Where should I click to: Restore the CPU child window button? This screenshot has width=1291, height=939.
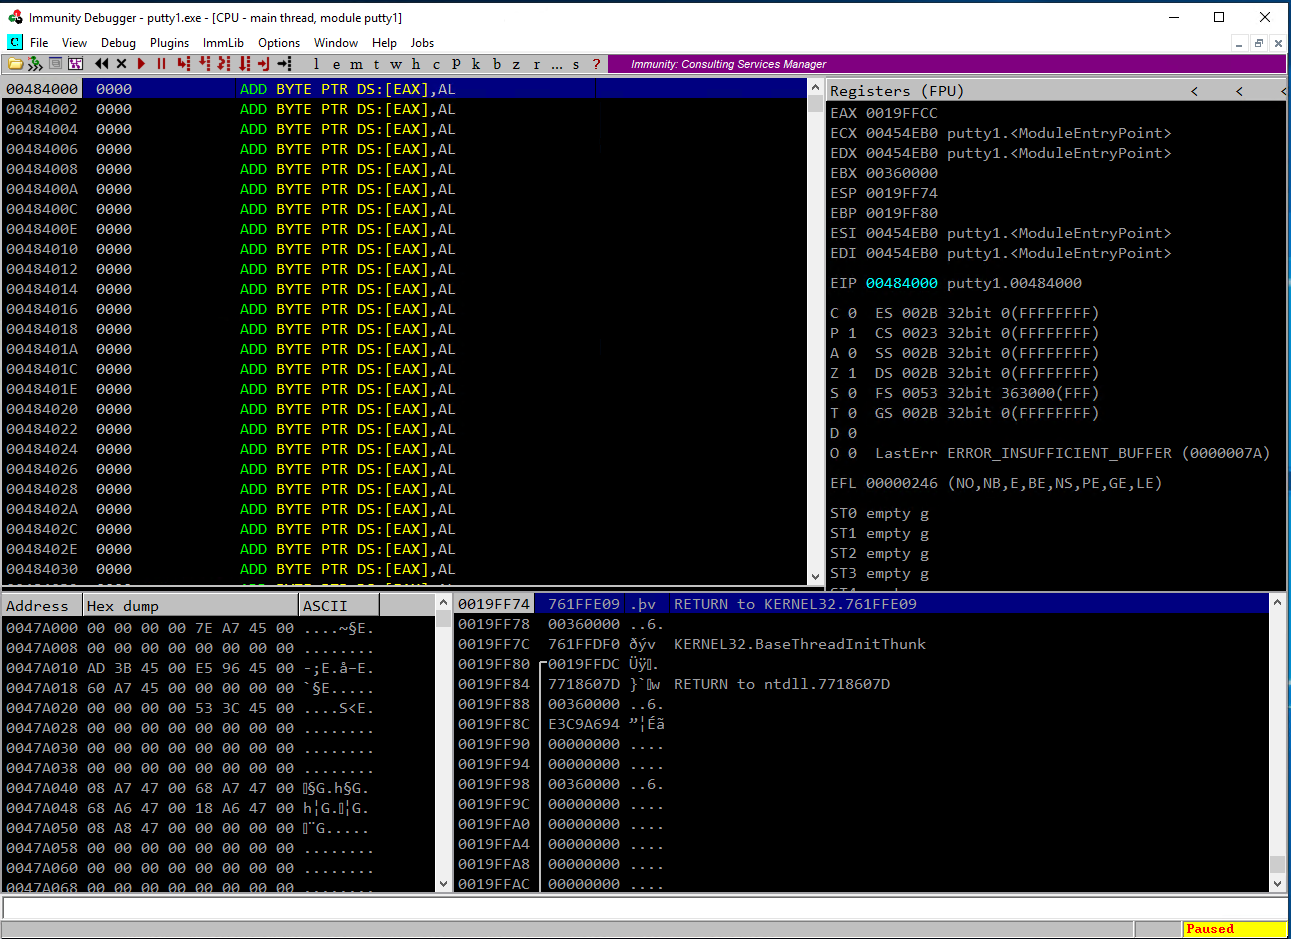[1258, 43]
